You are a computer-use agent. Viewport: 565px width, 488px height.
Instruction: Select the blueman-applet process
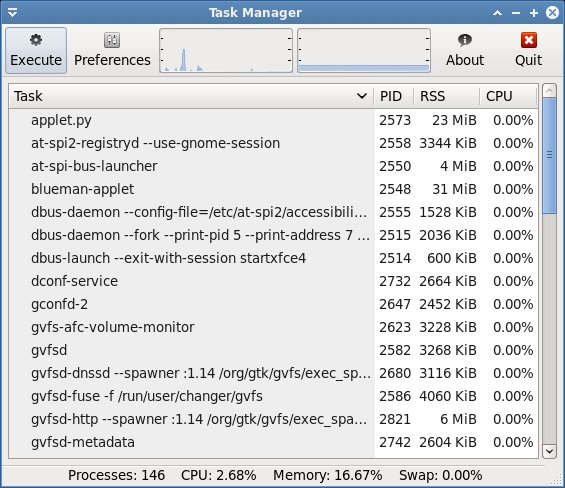point(273,189)
